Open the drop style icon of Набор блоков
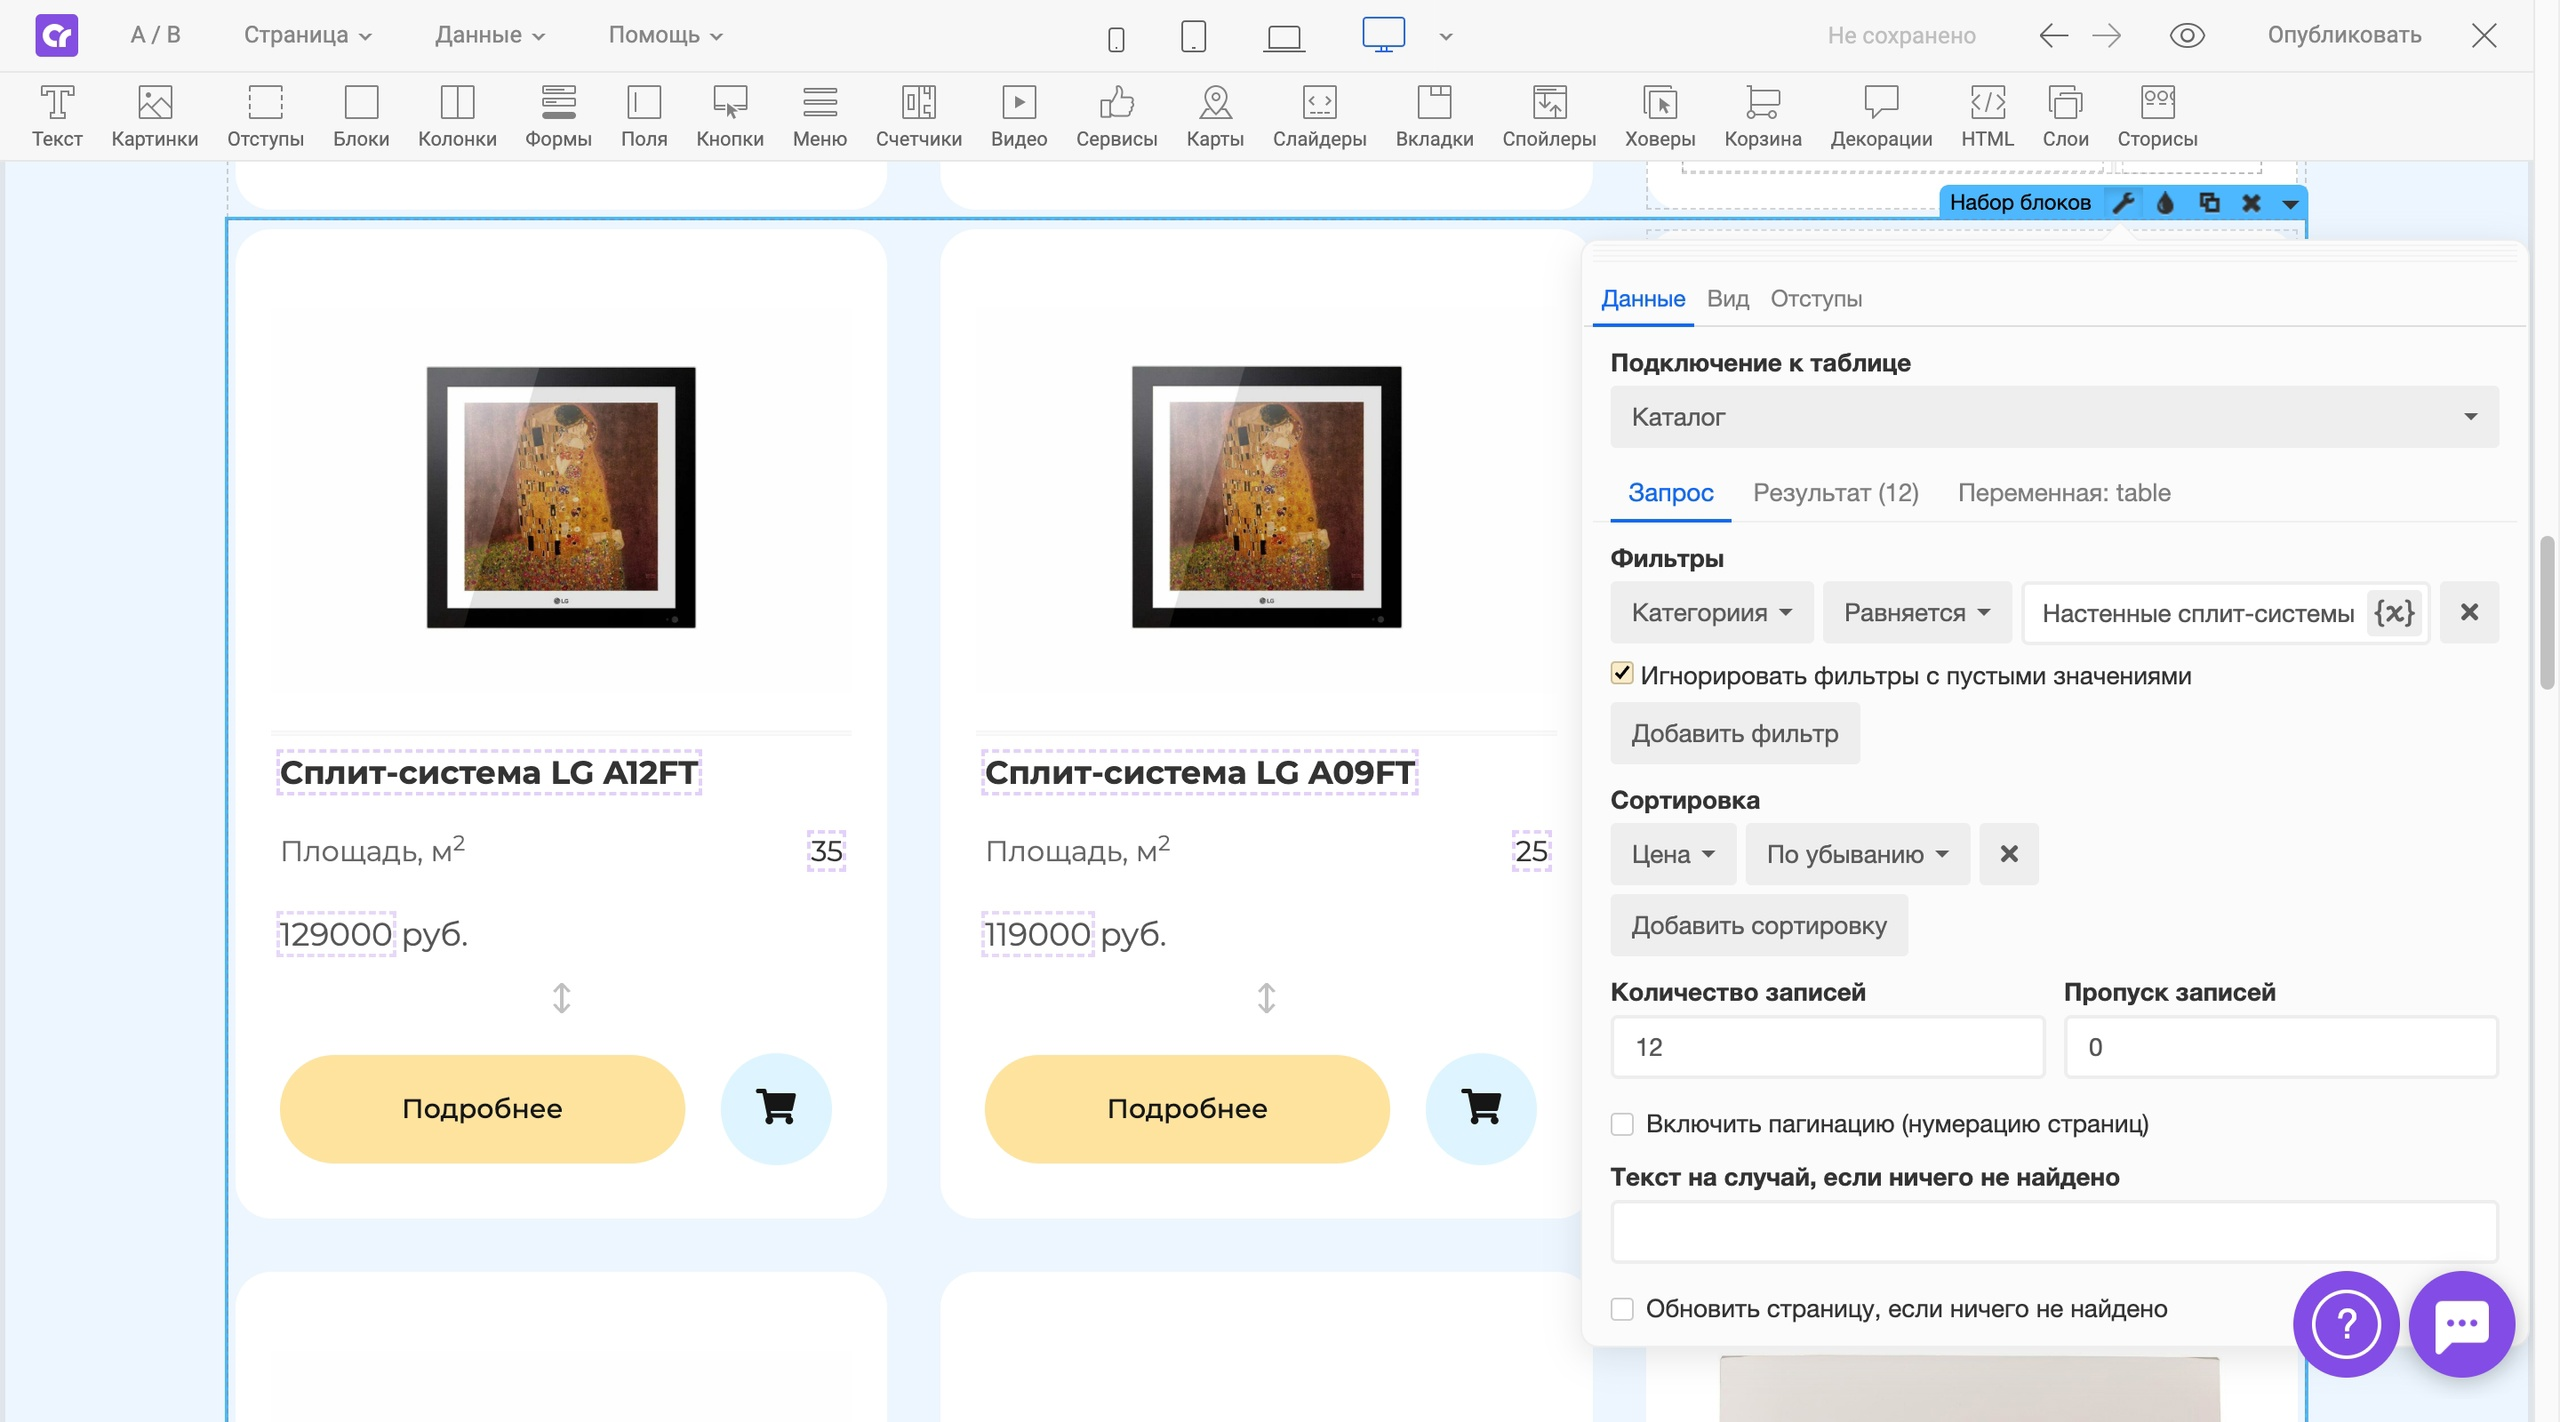Viewport: 2560px width, 1422px height. (2165, 203)
